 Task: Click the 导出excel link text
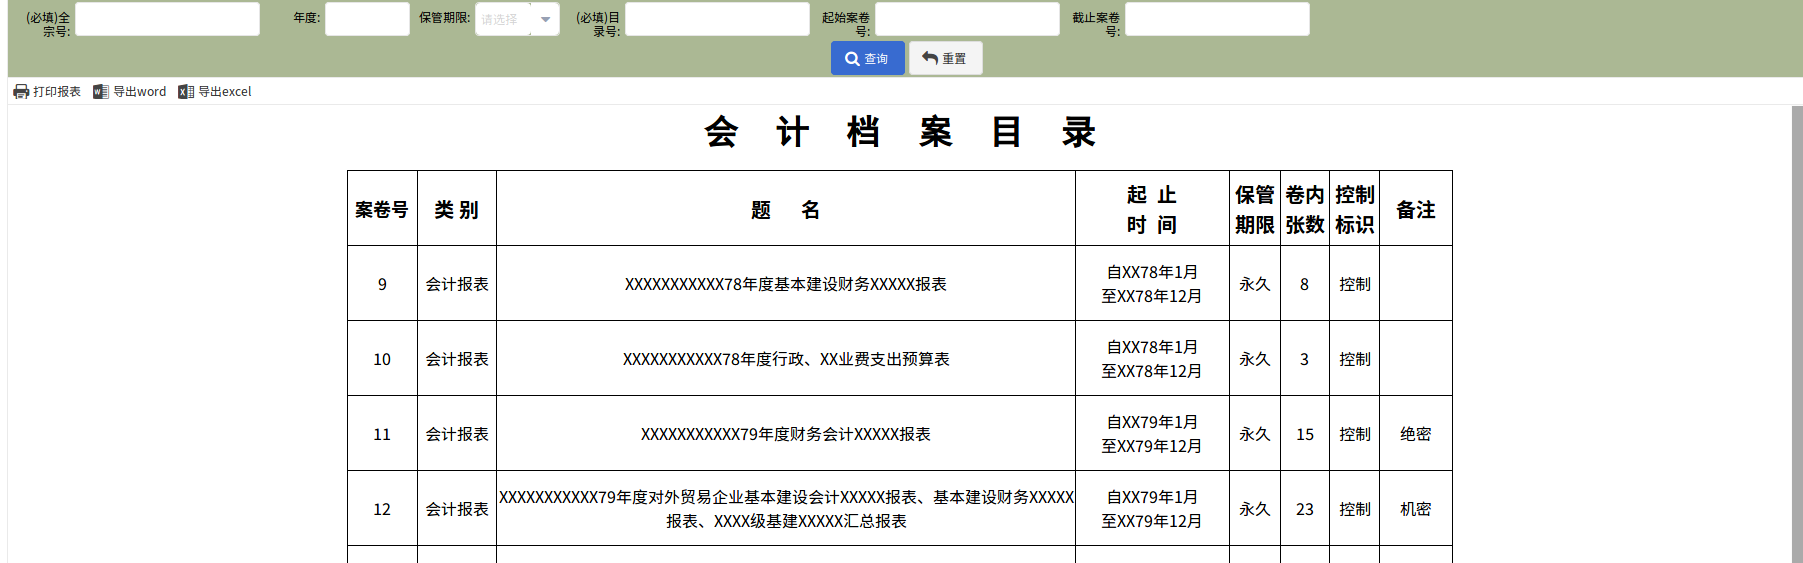click(x=225, y=92)
